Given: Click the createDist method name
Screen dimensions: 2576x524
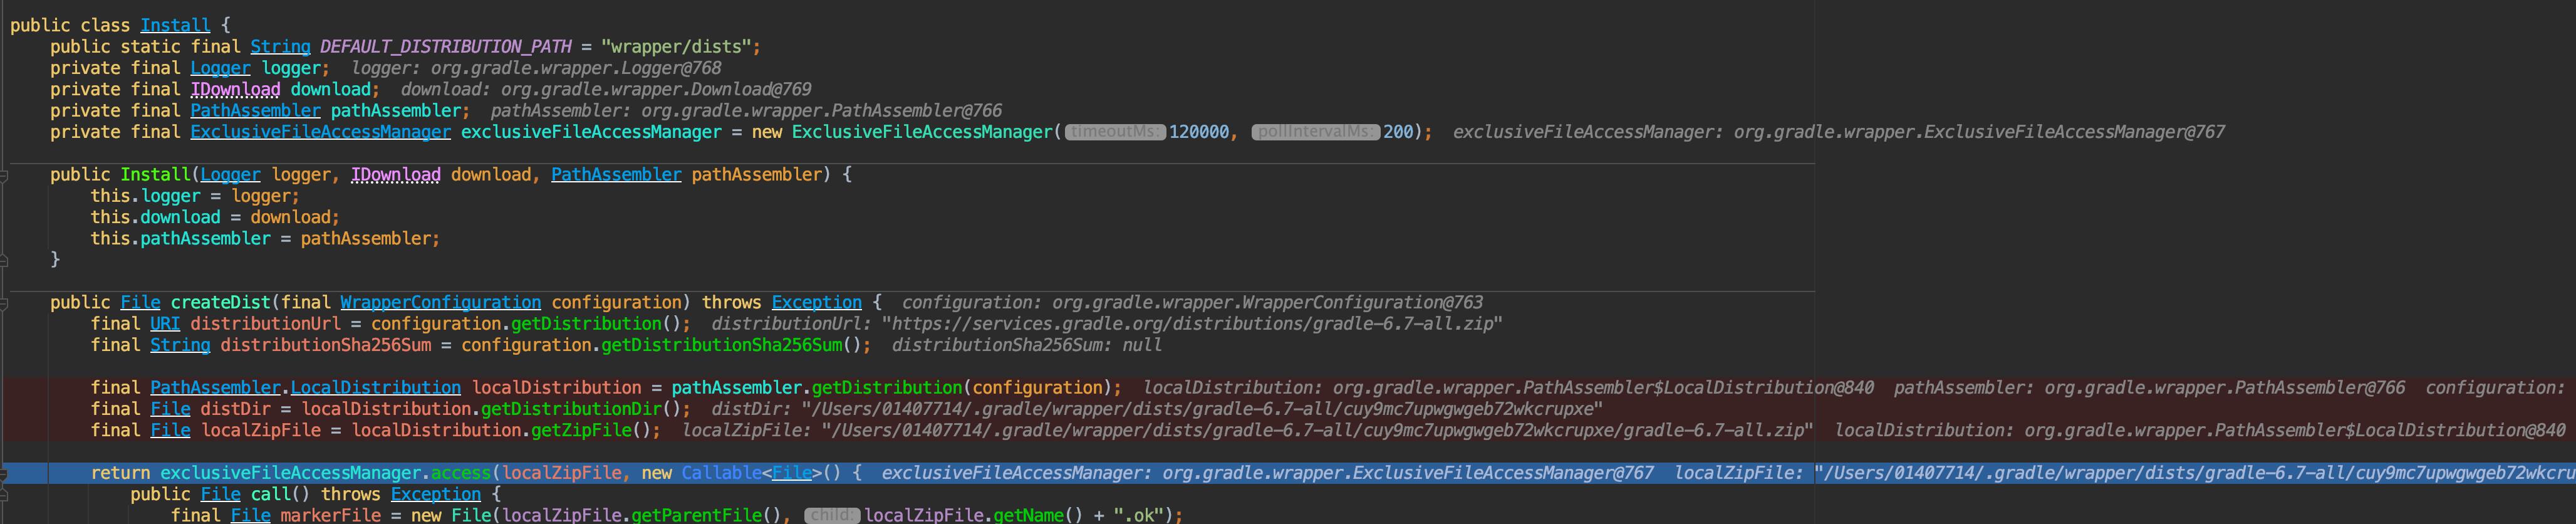Looking at the screenshot, I should (x=220, y=302).
